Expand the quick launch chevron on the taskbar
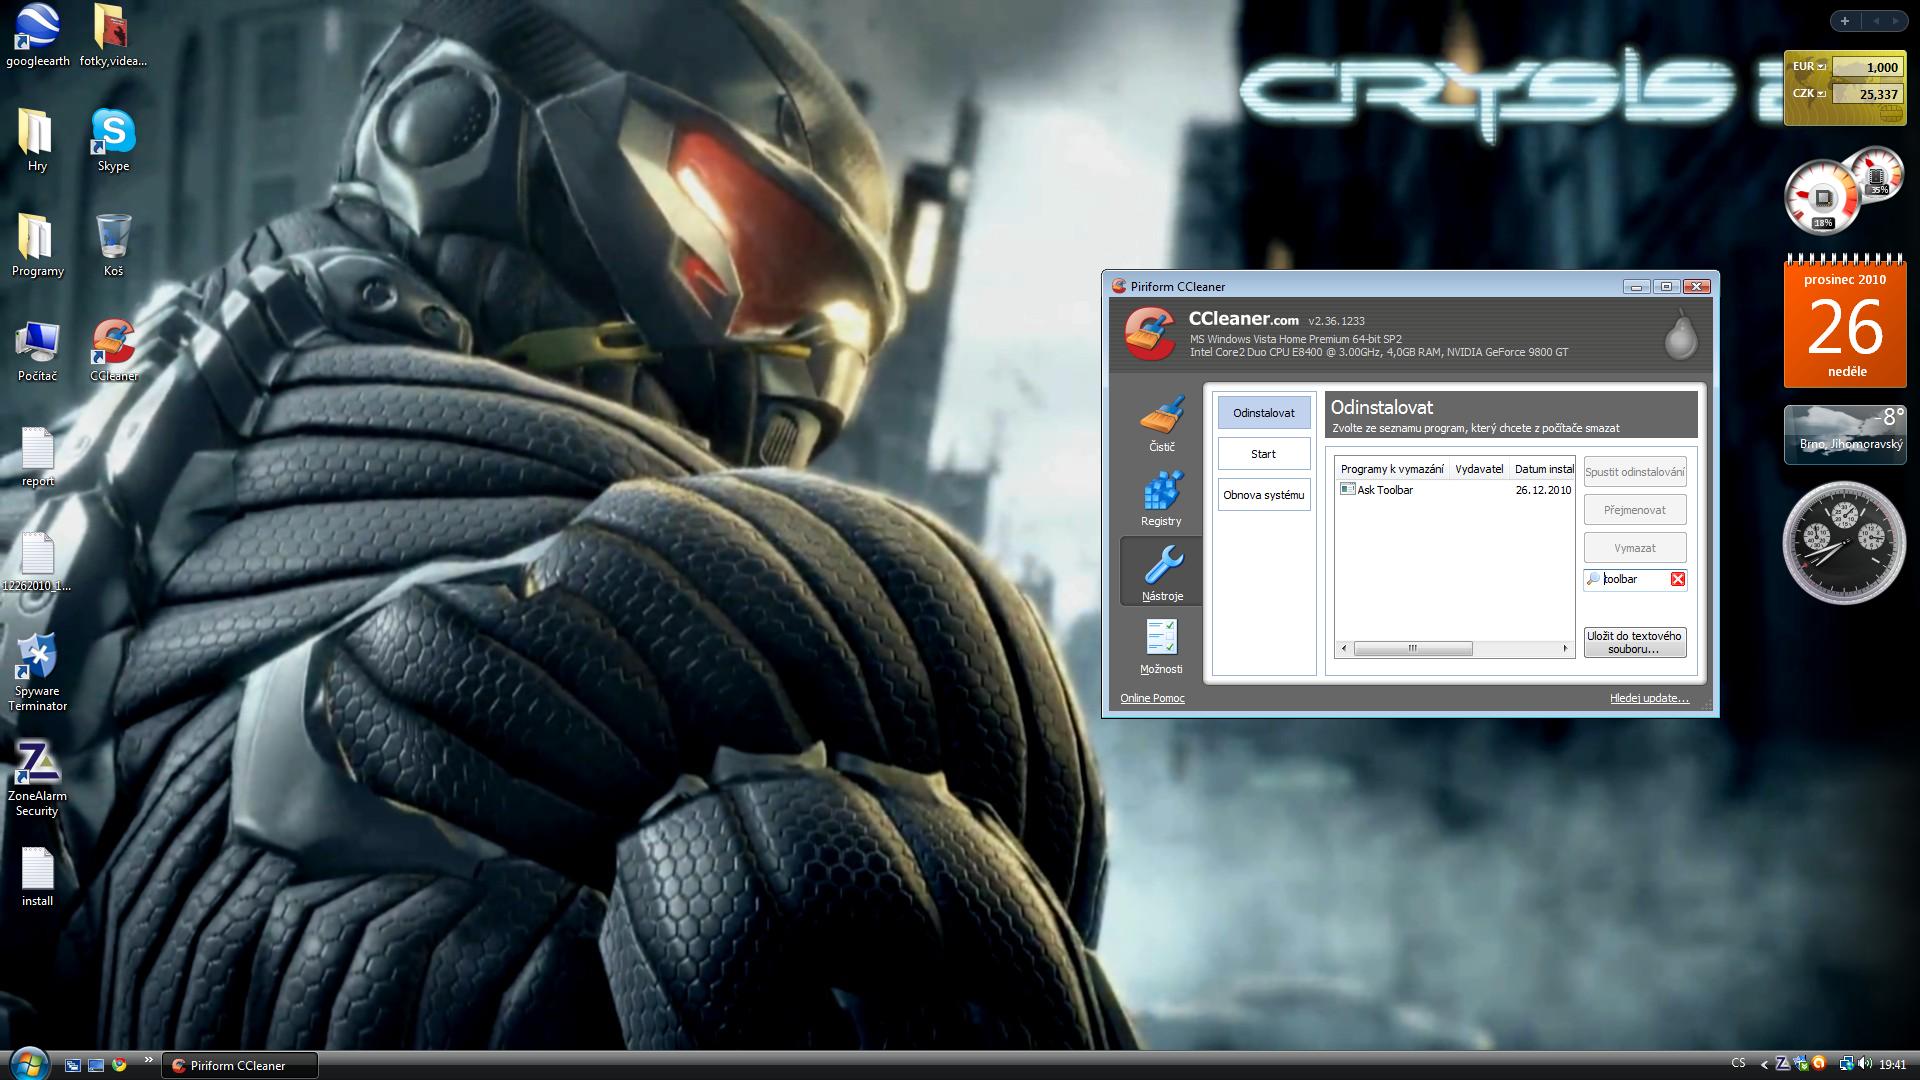 [149, 1060]
